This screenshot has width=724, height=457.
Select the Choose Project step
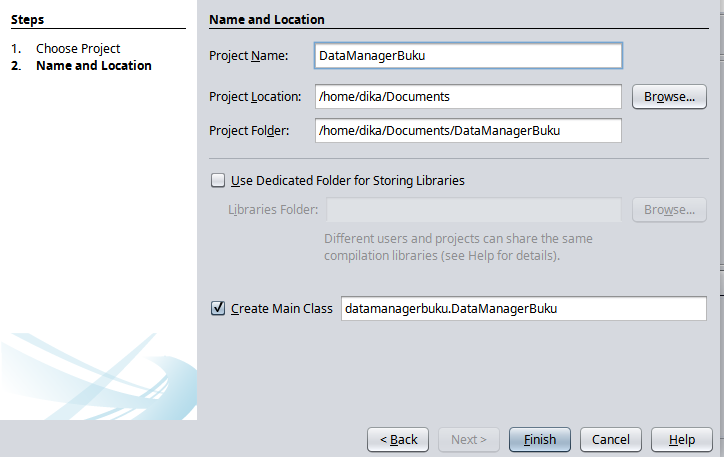(x=78, y=48)
